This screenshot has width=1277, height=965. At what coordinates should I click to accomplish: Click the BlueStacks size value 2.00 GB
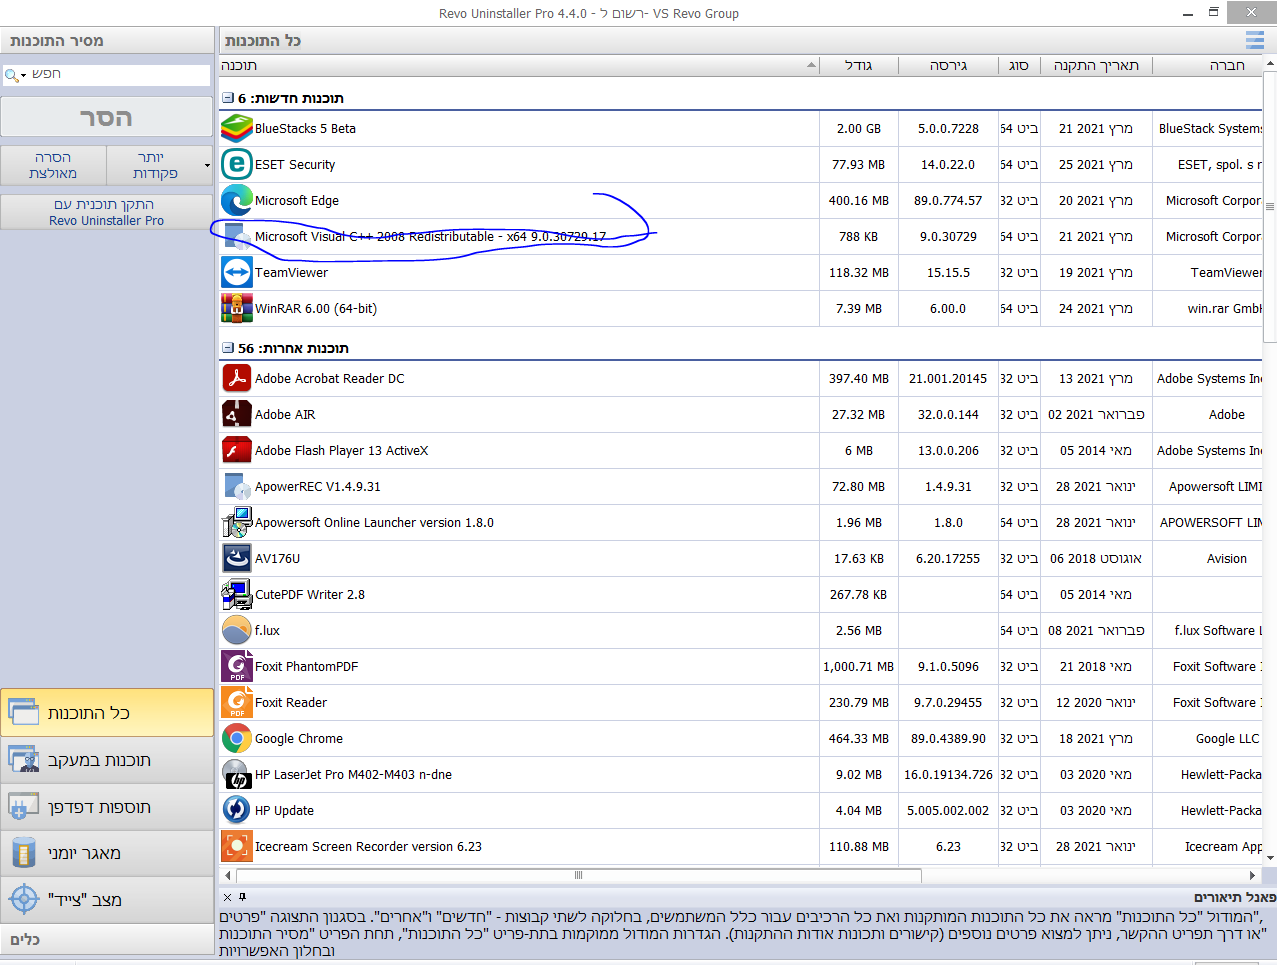859,128
